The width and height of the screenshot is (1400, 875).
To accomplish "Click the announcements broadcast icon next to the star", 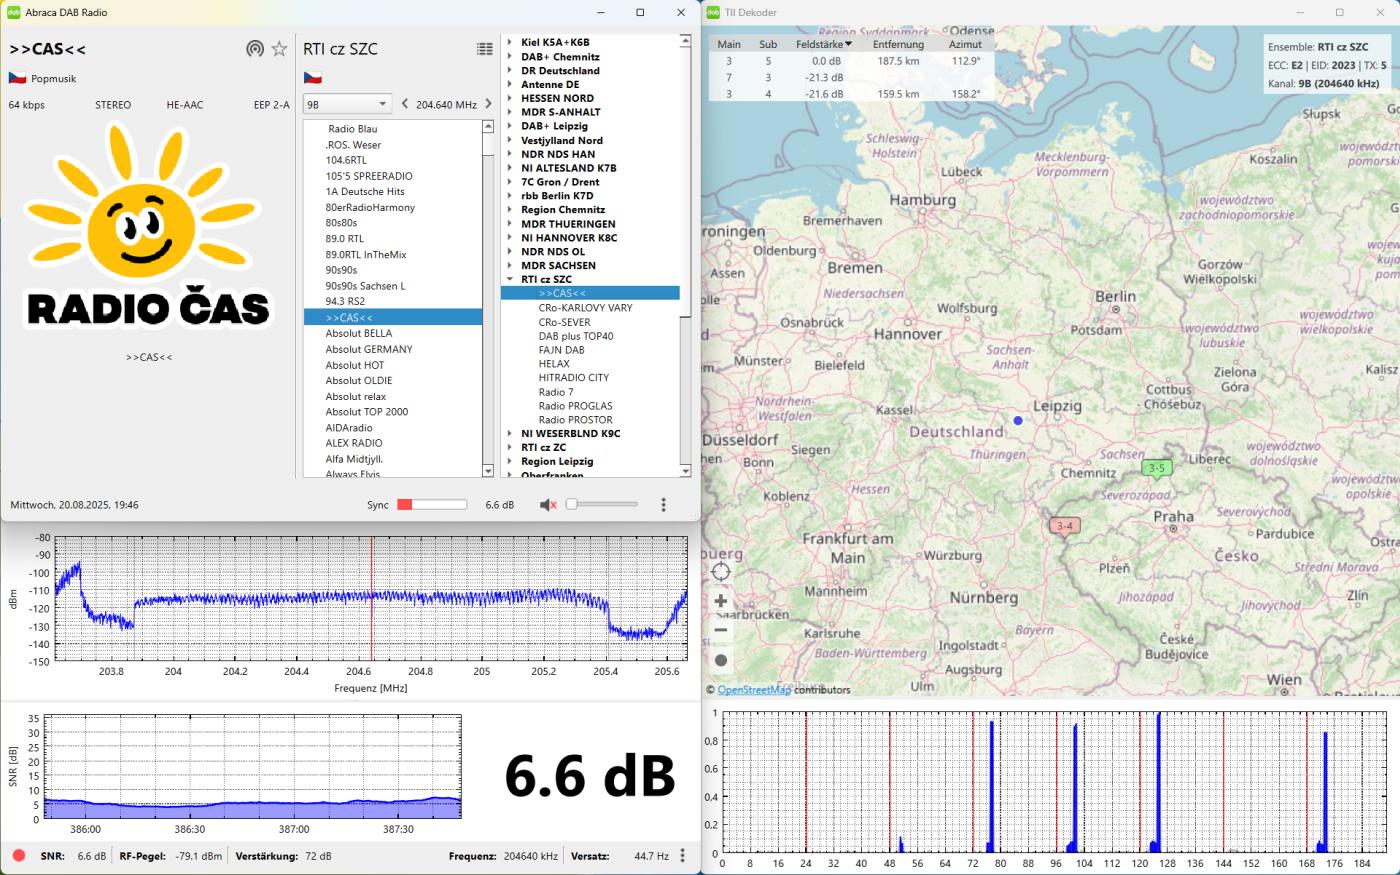I will pos(255,49).
